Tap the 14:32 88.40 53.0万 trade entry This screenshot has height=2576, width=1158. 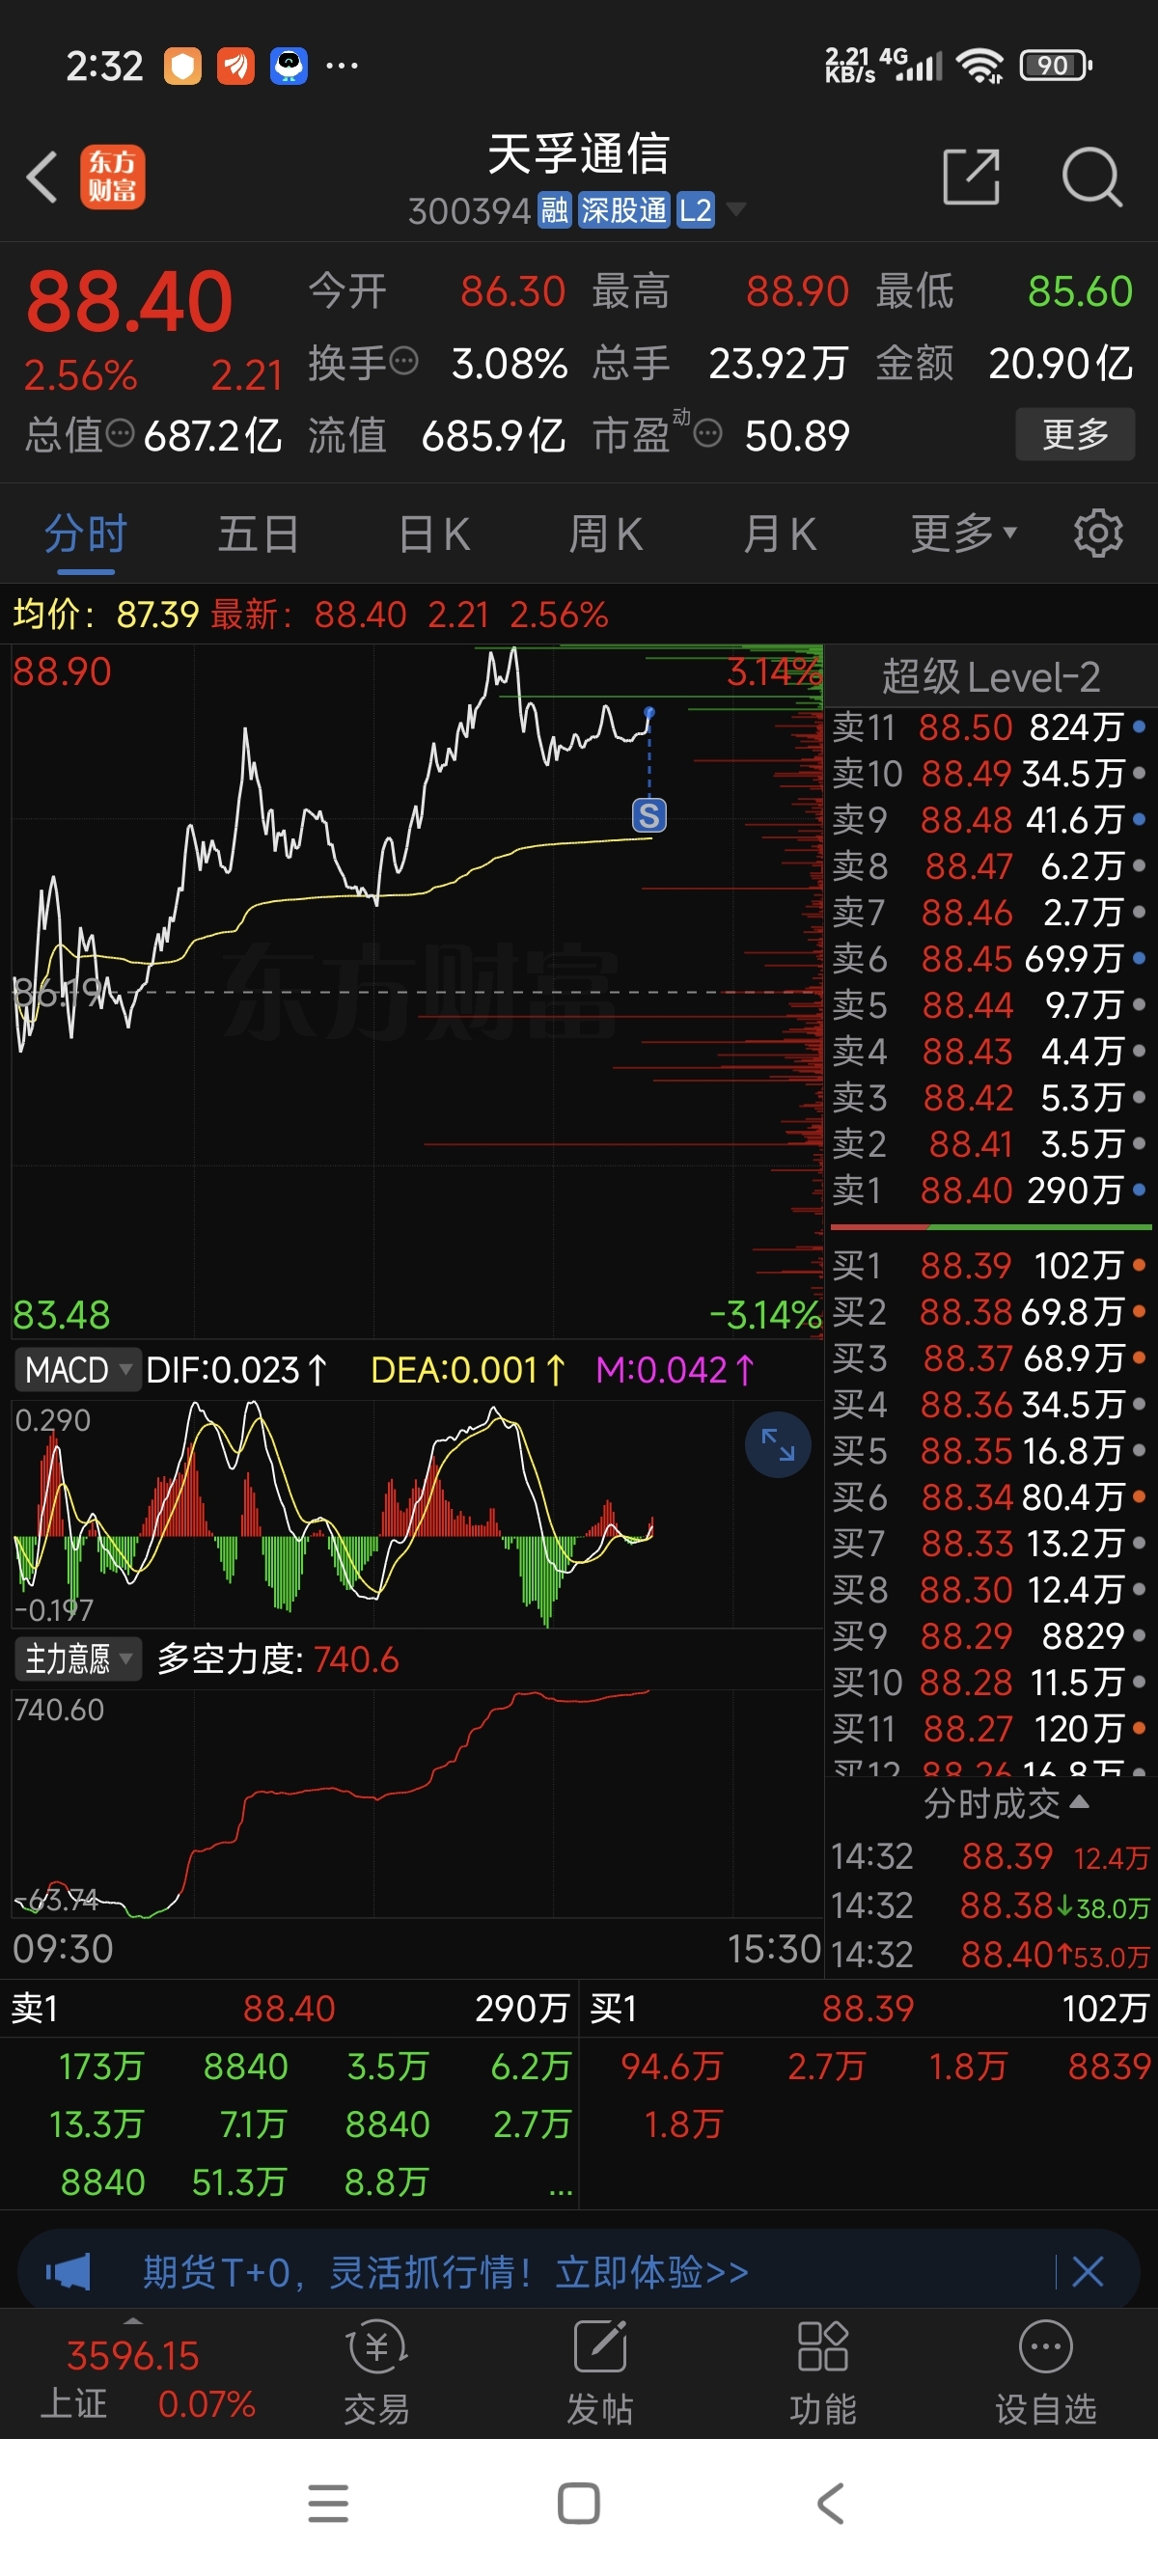click(x=990, y=1954)
